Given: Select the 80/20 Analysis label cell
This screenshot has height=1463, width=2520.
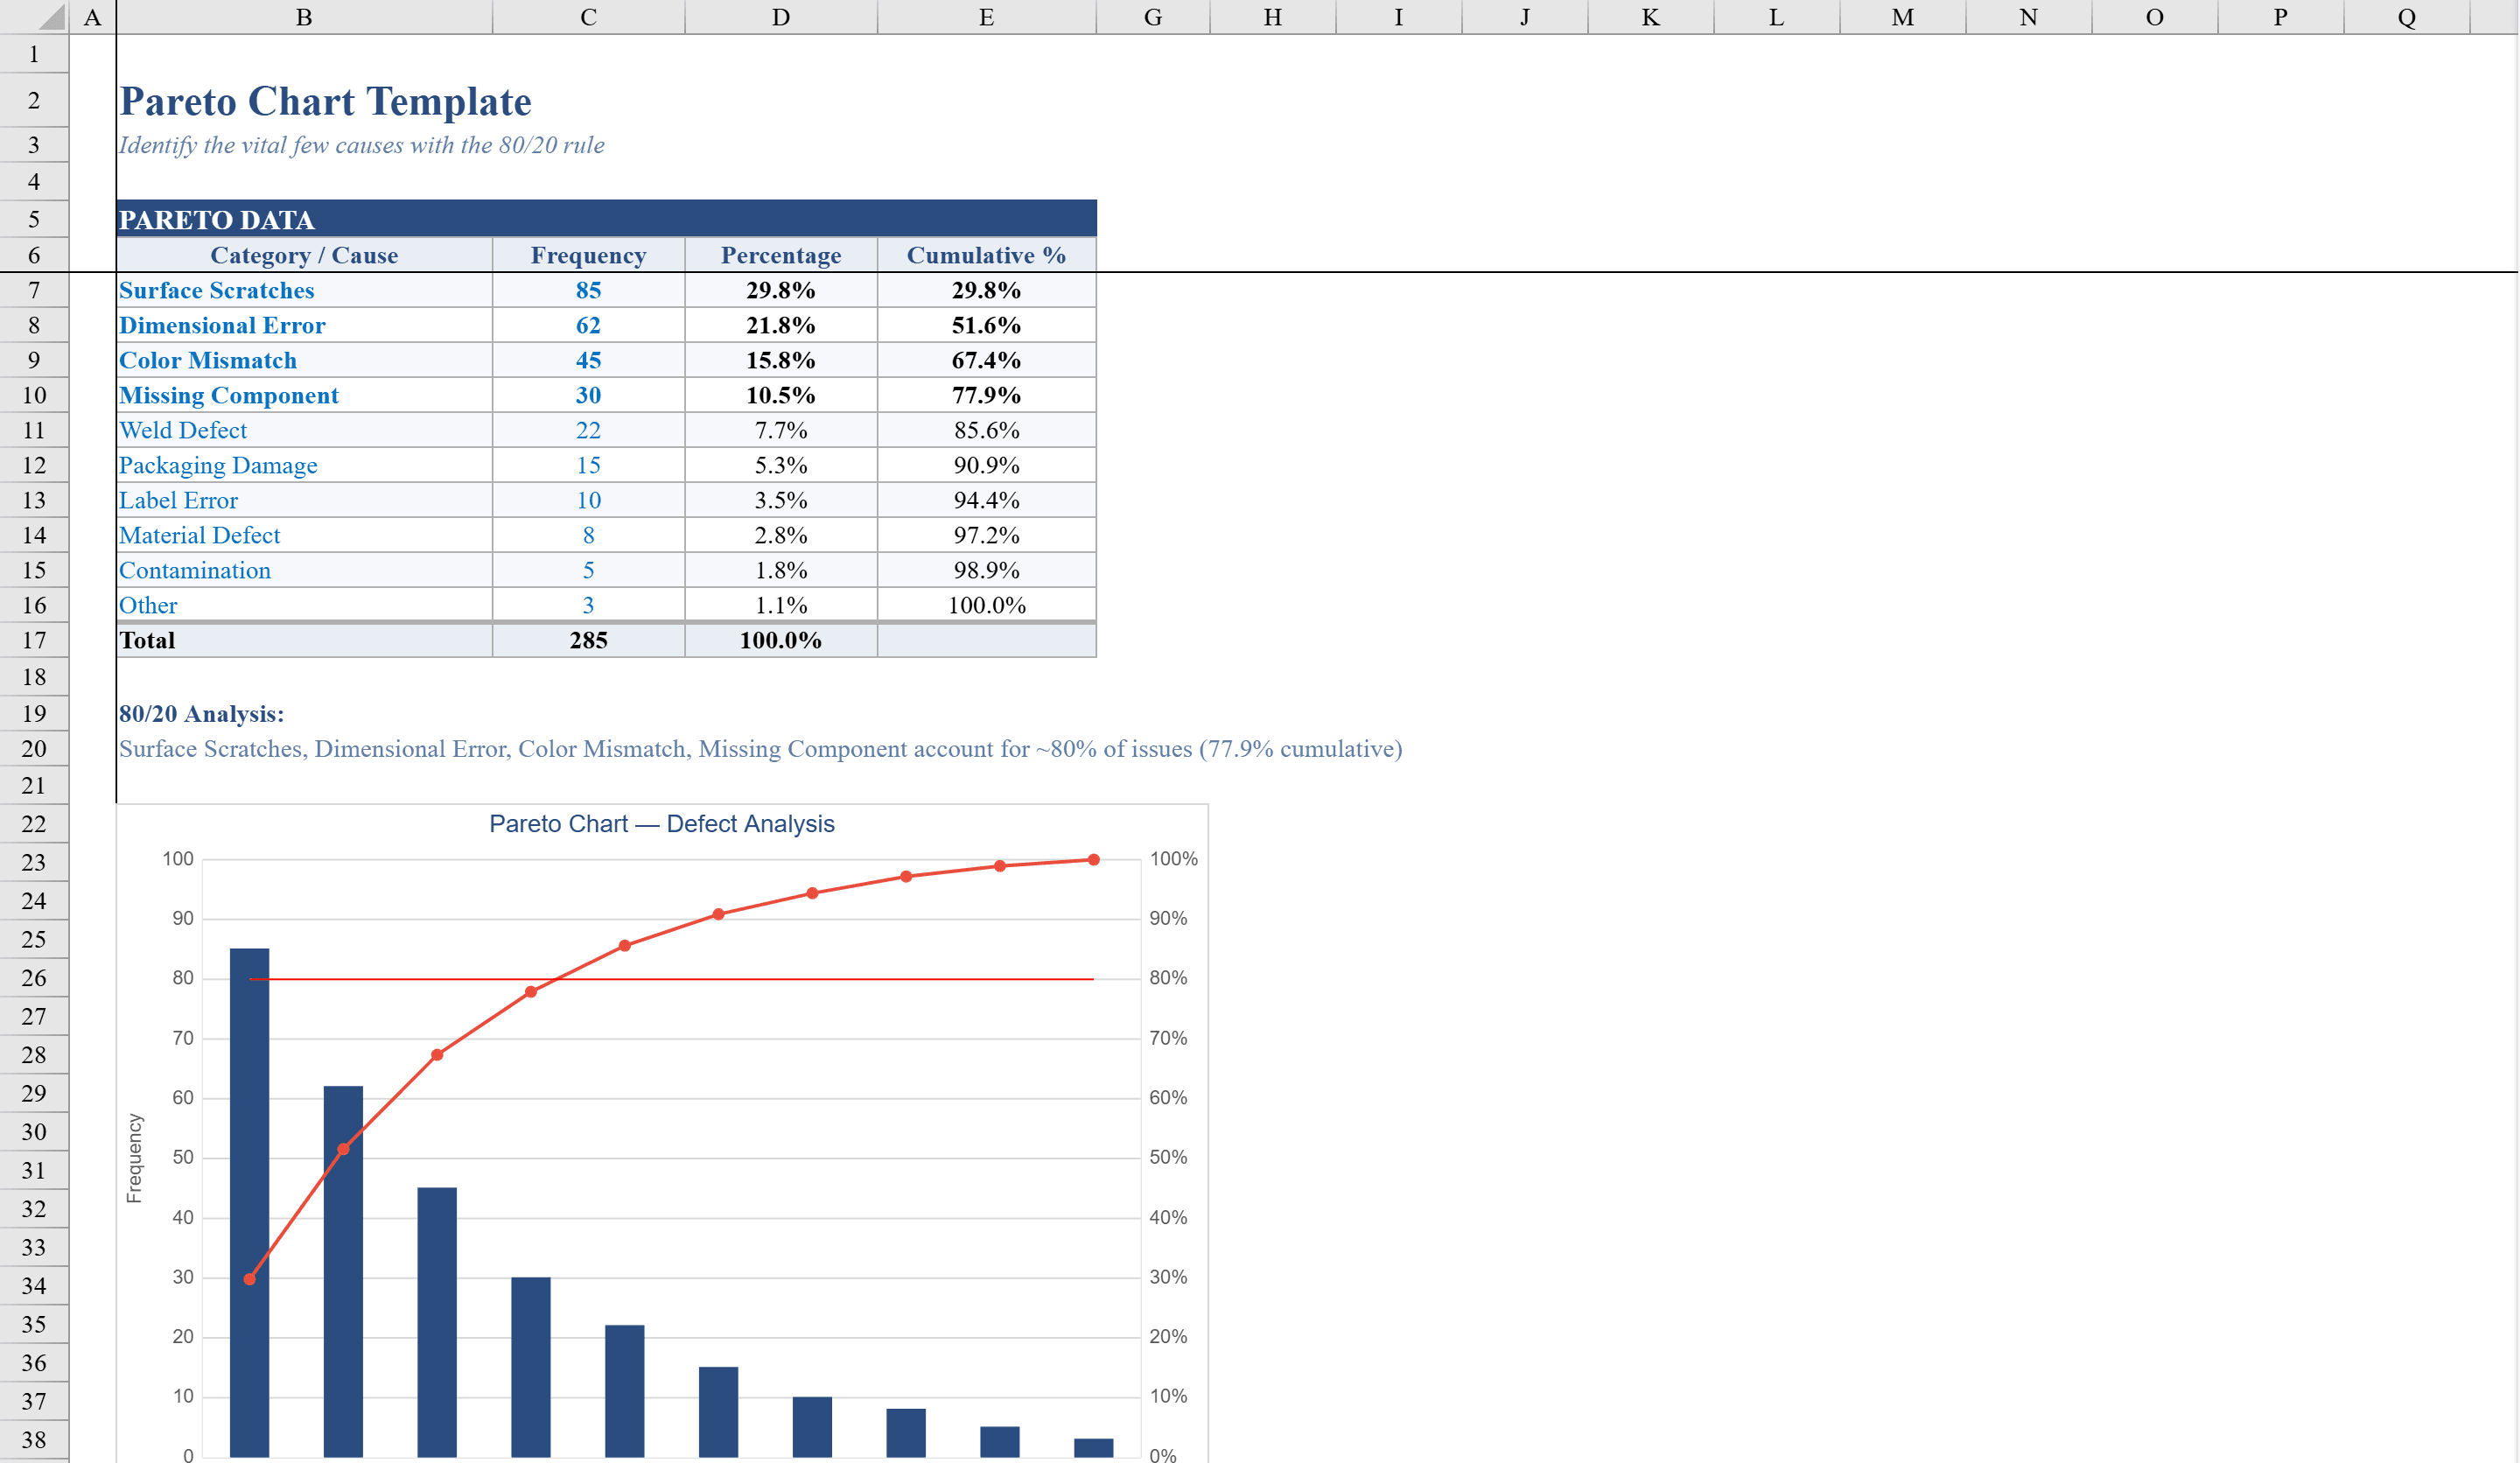Looking at the screenshot, I should pyautogui.click(x=202, y=713).
